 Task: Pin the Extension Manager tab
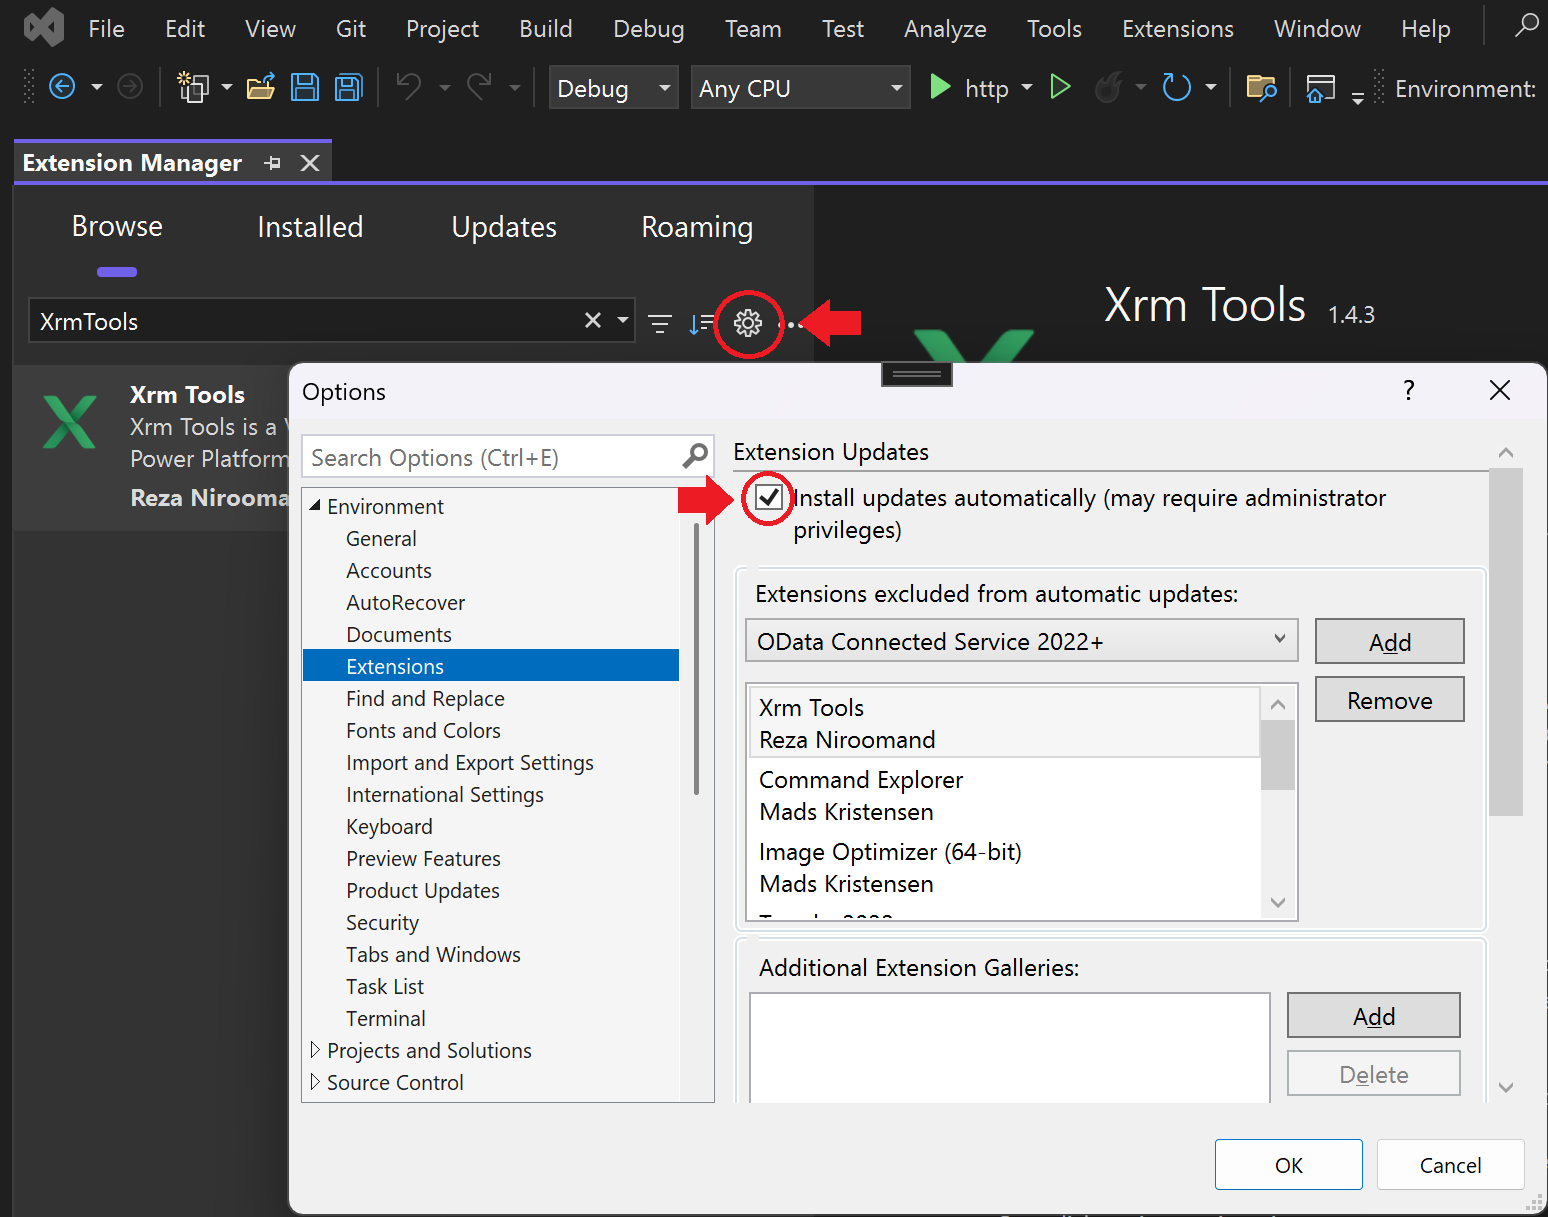click(x=272, y=163)
